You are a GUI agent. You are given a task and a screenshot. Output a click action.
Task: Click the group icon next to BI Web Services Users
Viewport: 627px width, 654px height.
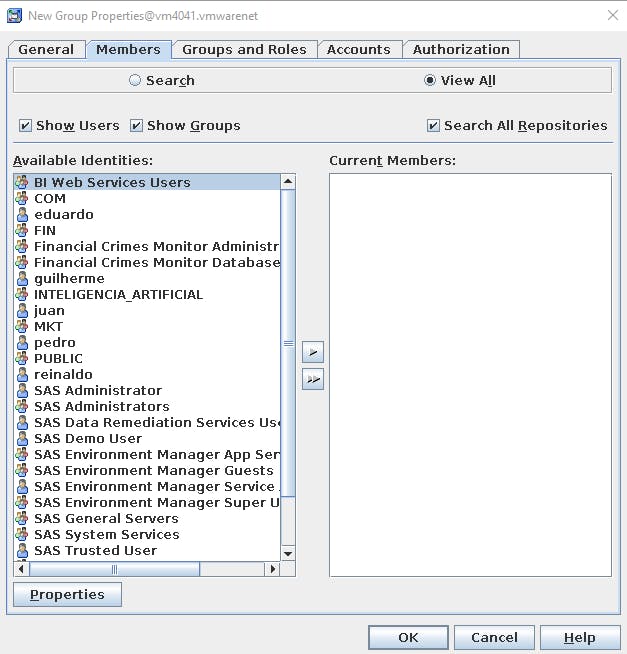(22, 182)
